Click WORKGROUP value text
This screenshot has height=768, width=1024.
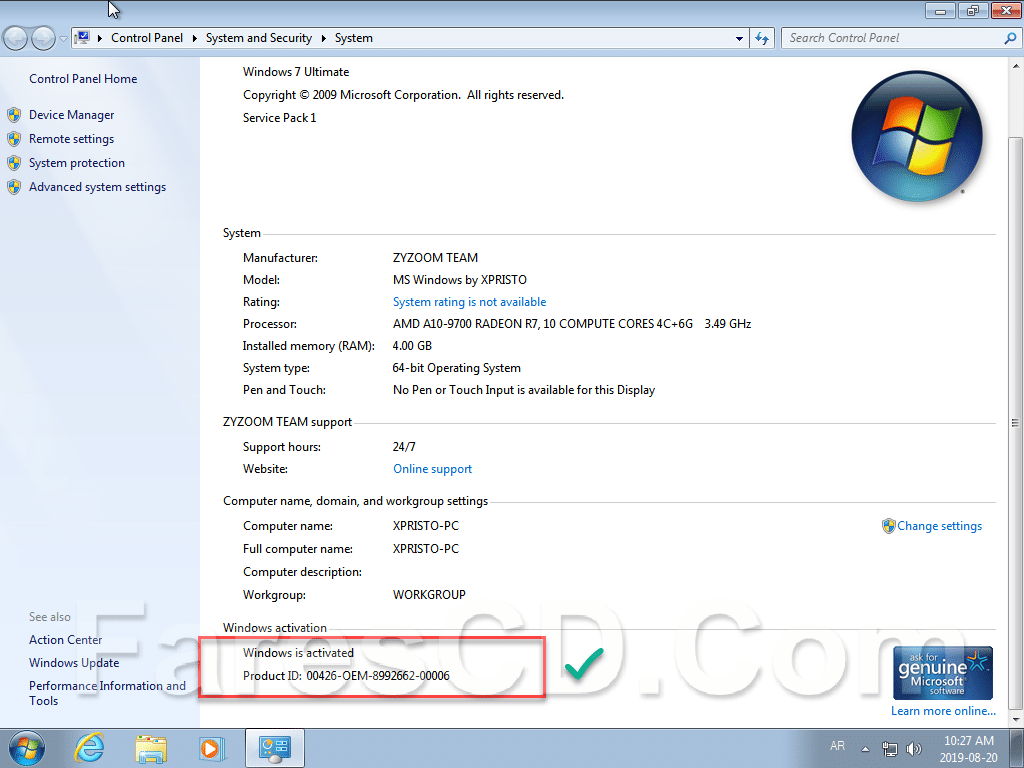[429, 595]
